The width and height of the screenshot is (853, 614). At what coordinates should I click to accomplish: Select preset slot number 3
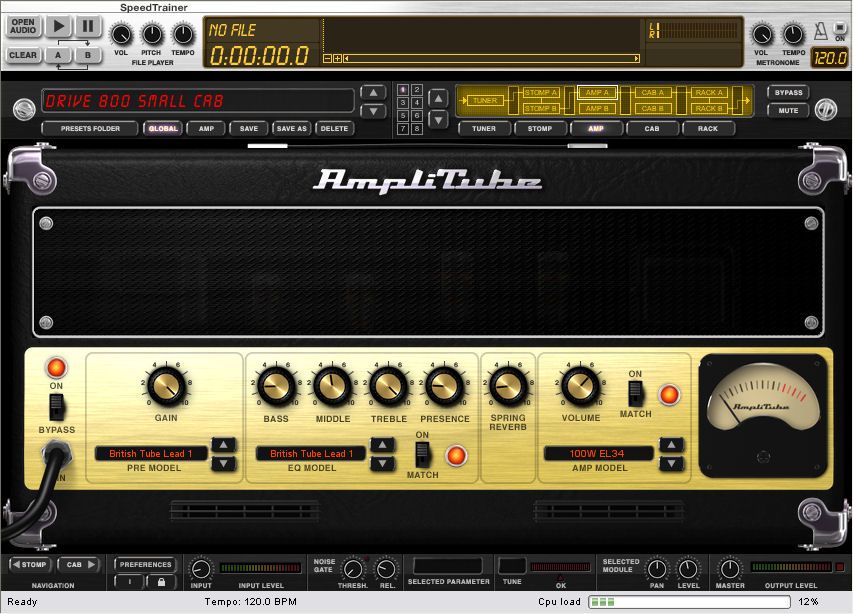(x=403, y=102)
